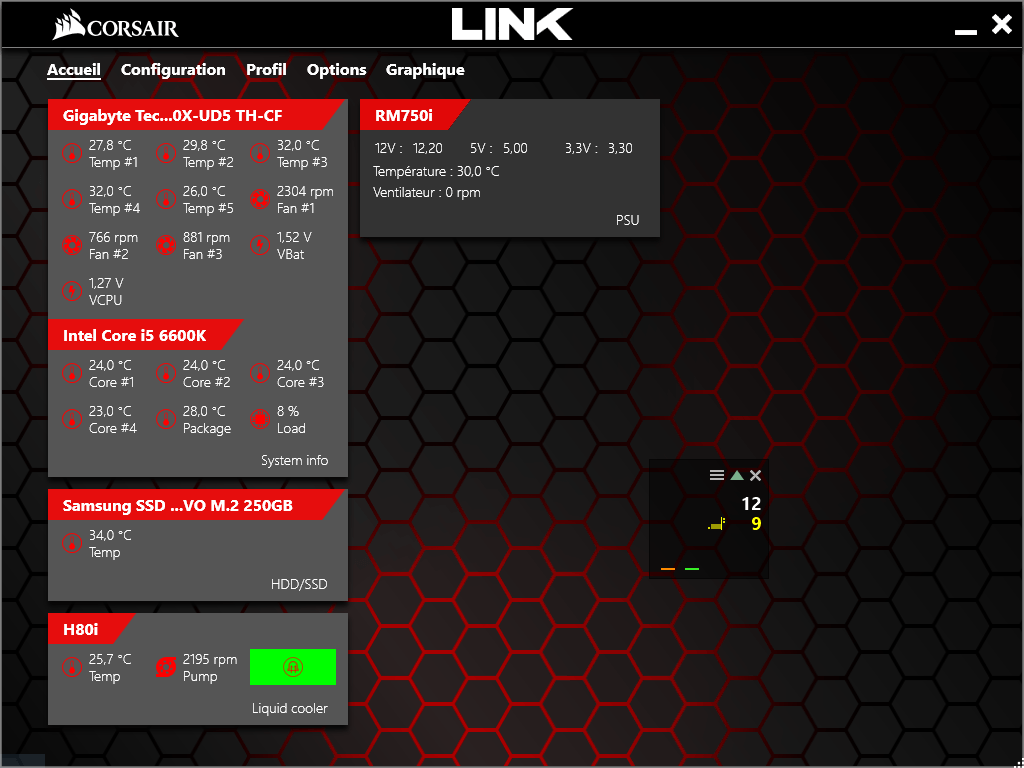Select the Core #1 temperature icon

pyautogui.click(x=71, y=374)
